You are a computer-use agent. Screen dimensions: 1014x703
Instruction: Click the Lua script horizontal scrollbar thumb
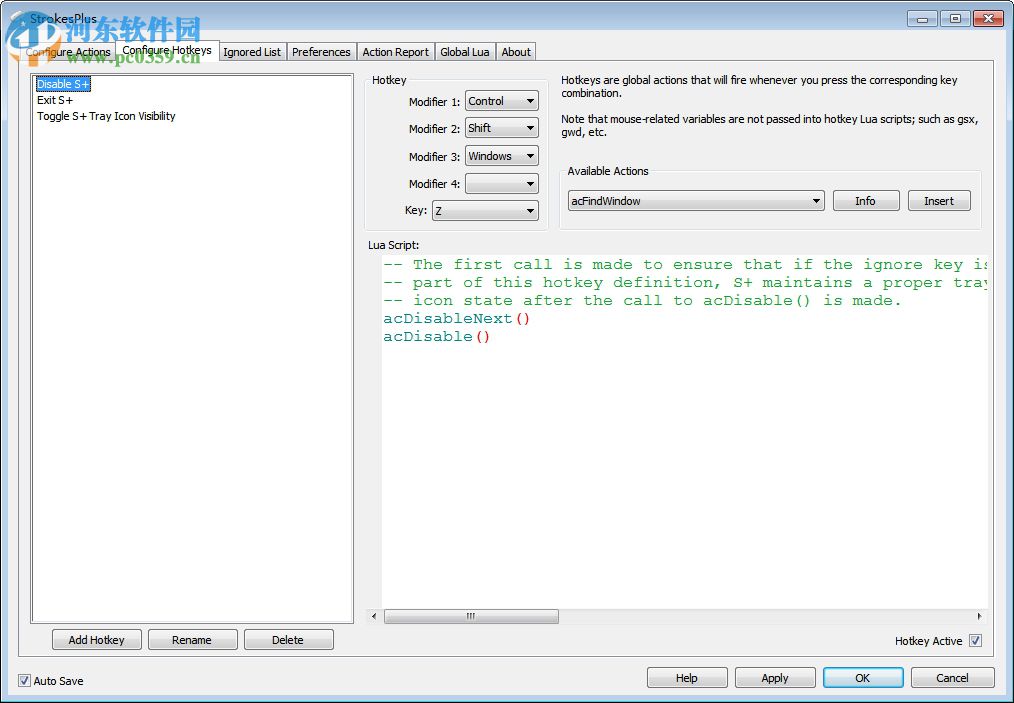(471, 617)
